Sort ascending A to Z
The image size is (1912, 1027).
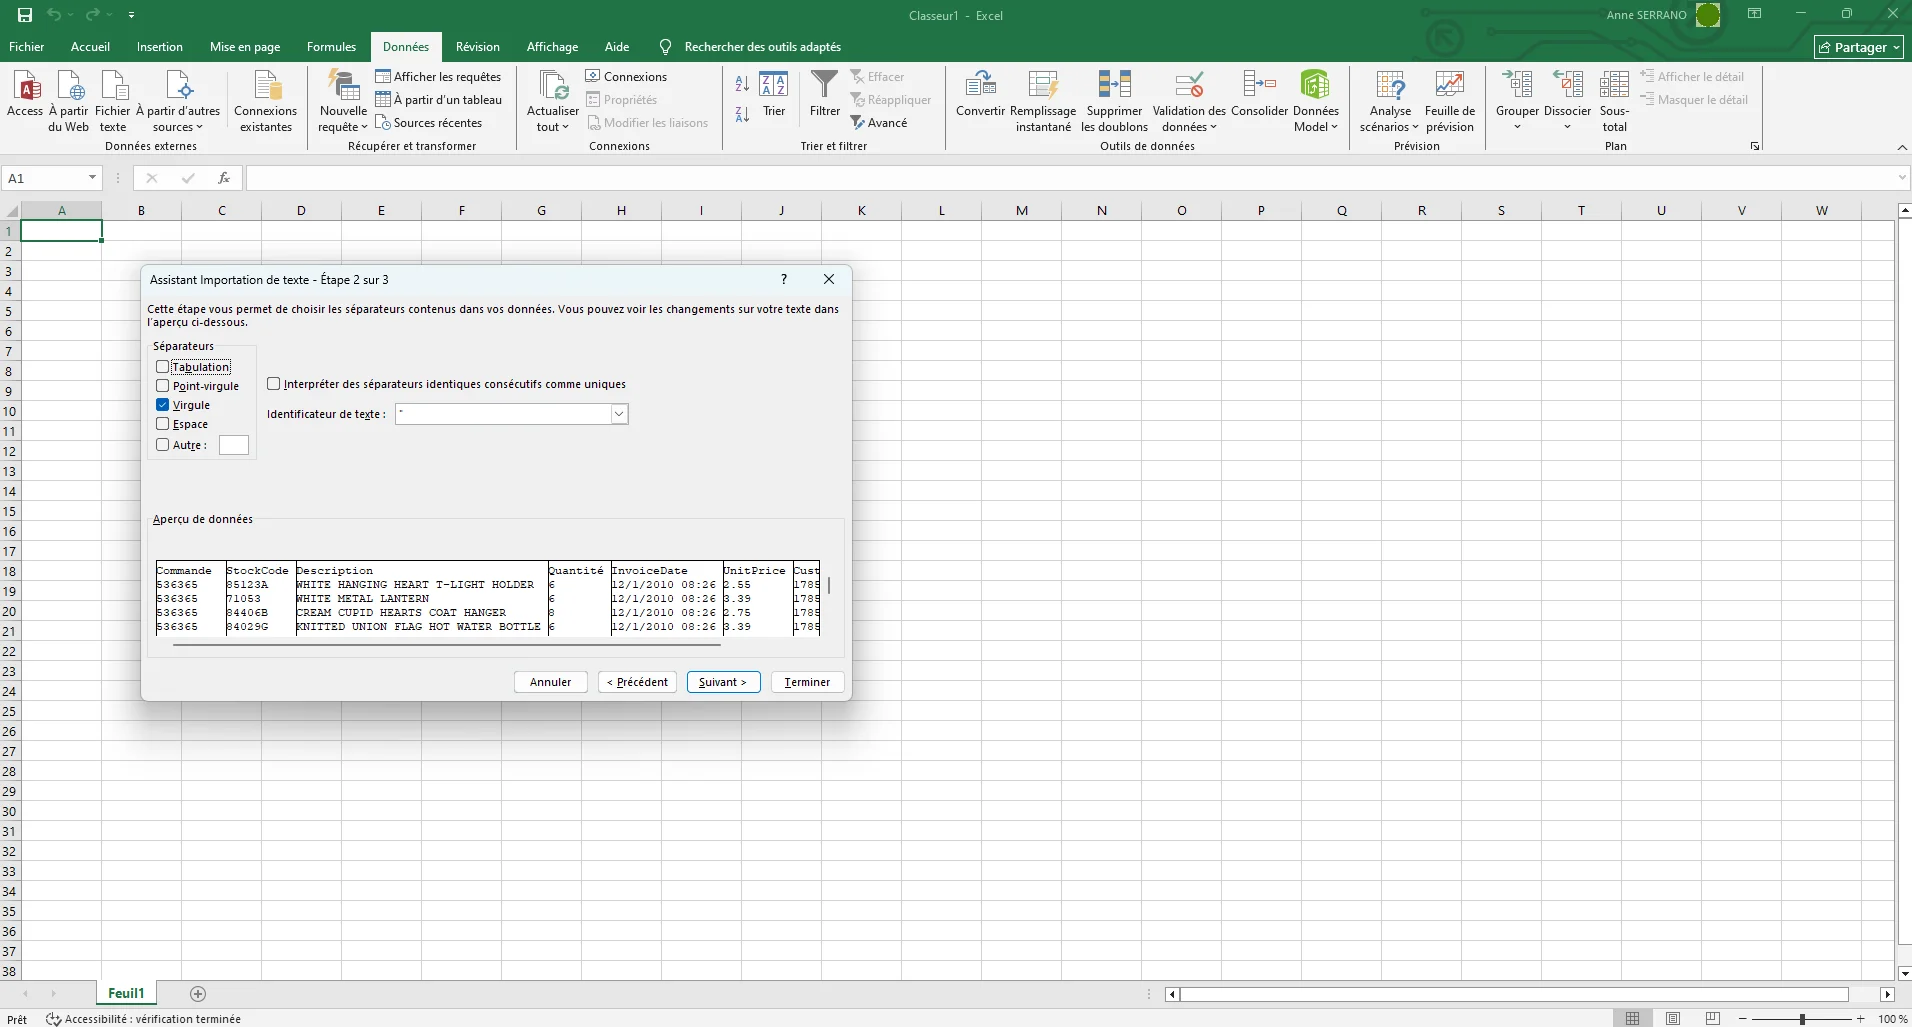[742, 84]
